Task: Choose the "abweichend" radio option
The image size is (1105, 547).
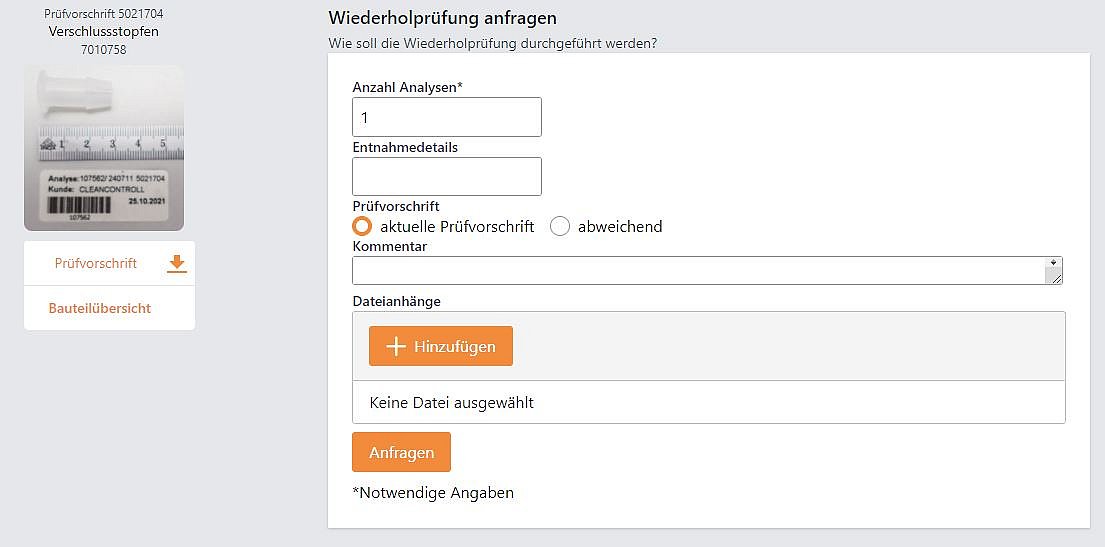Action: tap(560, 226)
